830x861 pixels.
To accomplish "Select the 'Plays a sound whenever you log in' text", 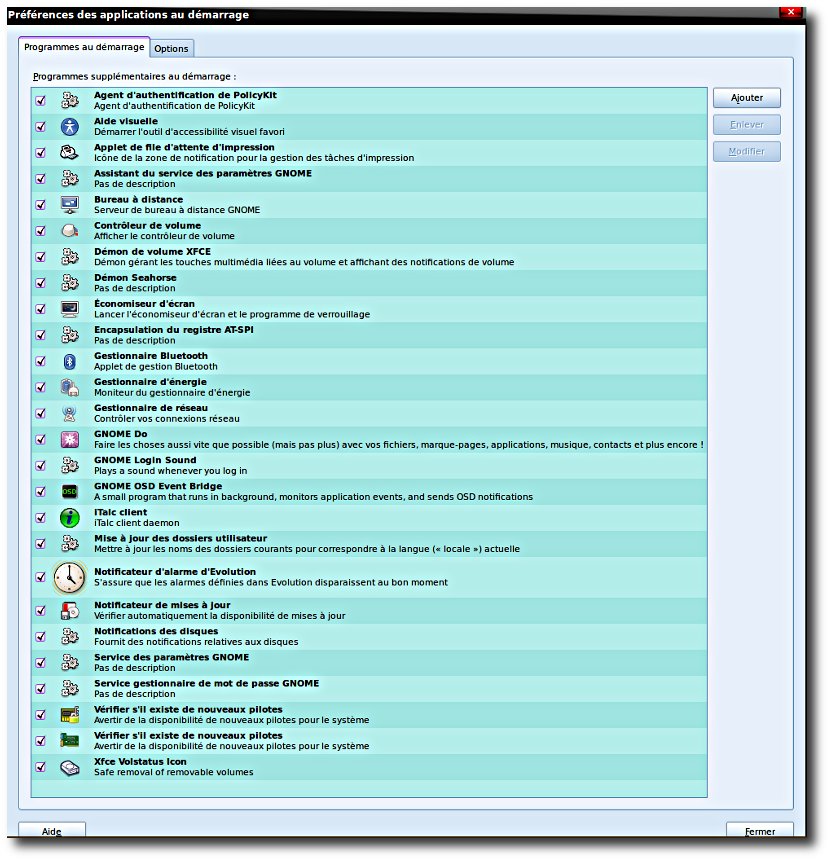I will tap(171, 471).
